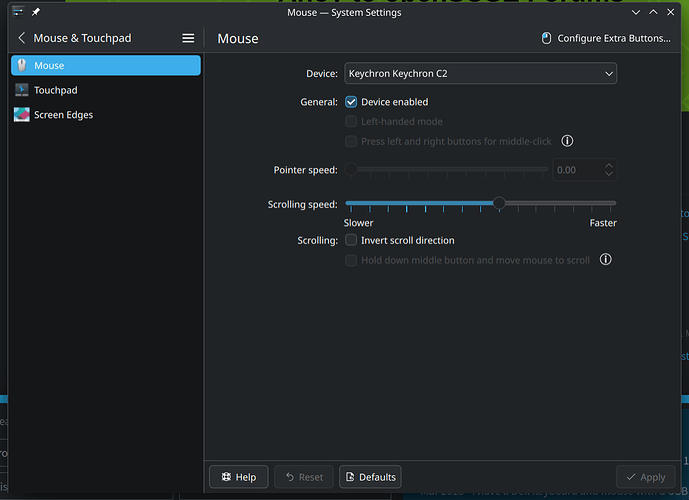This screenshot has height=500, width=689.
Task: Go back using the Mouse & Touchpad arrow
Action: 22,38
